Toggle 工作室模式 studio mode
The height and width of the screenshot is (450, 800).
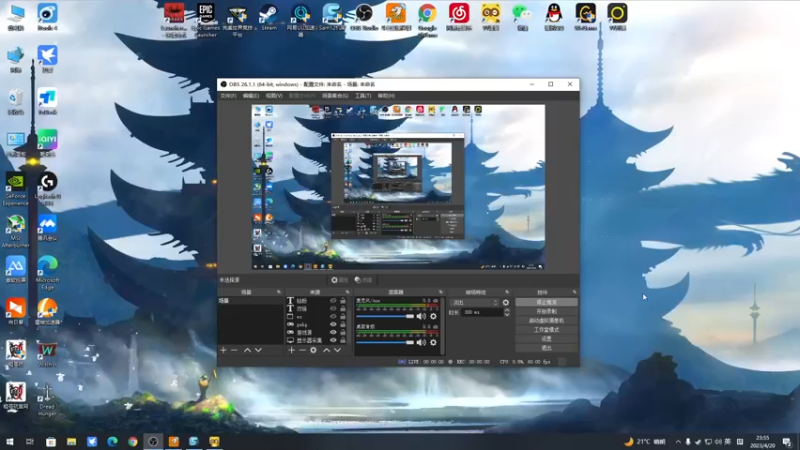point(546,330)
